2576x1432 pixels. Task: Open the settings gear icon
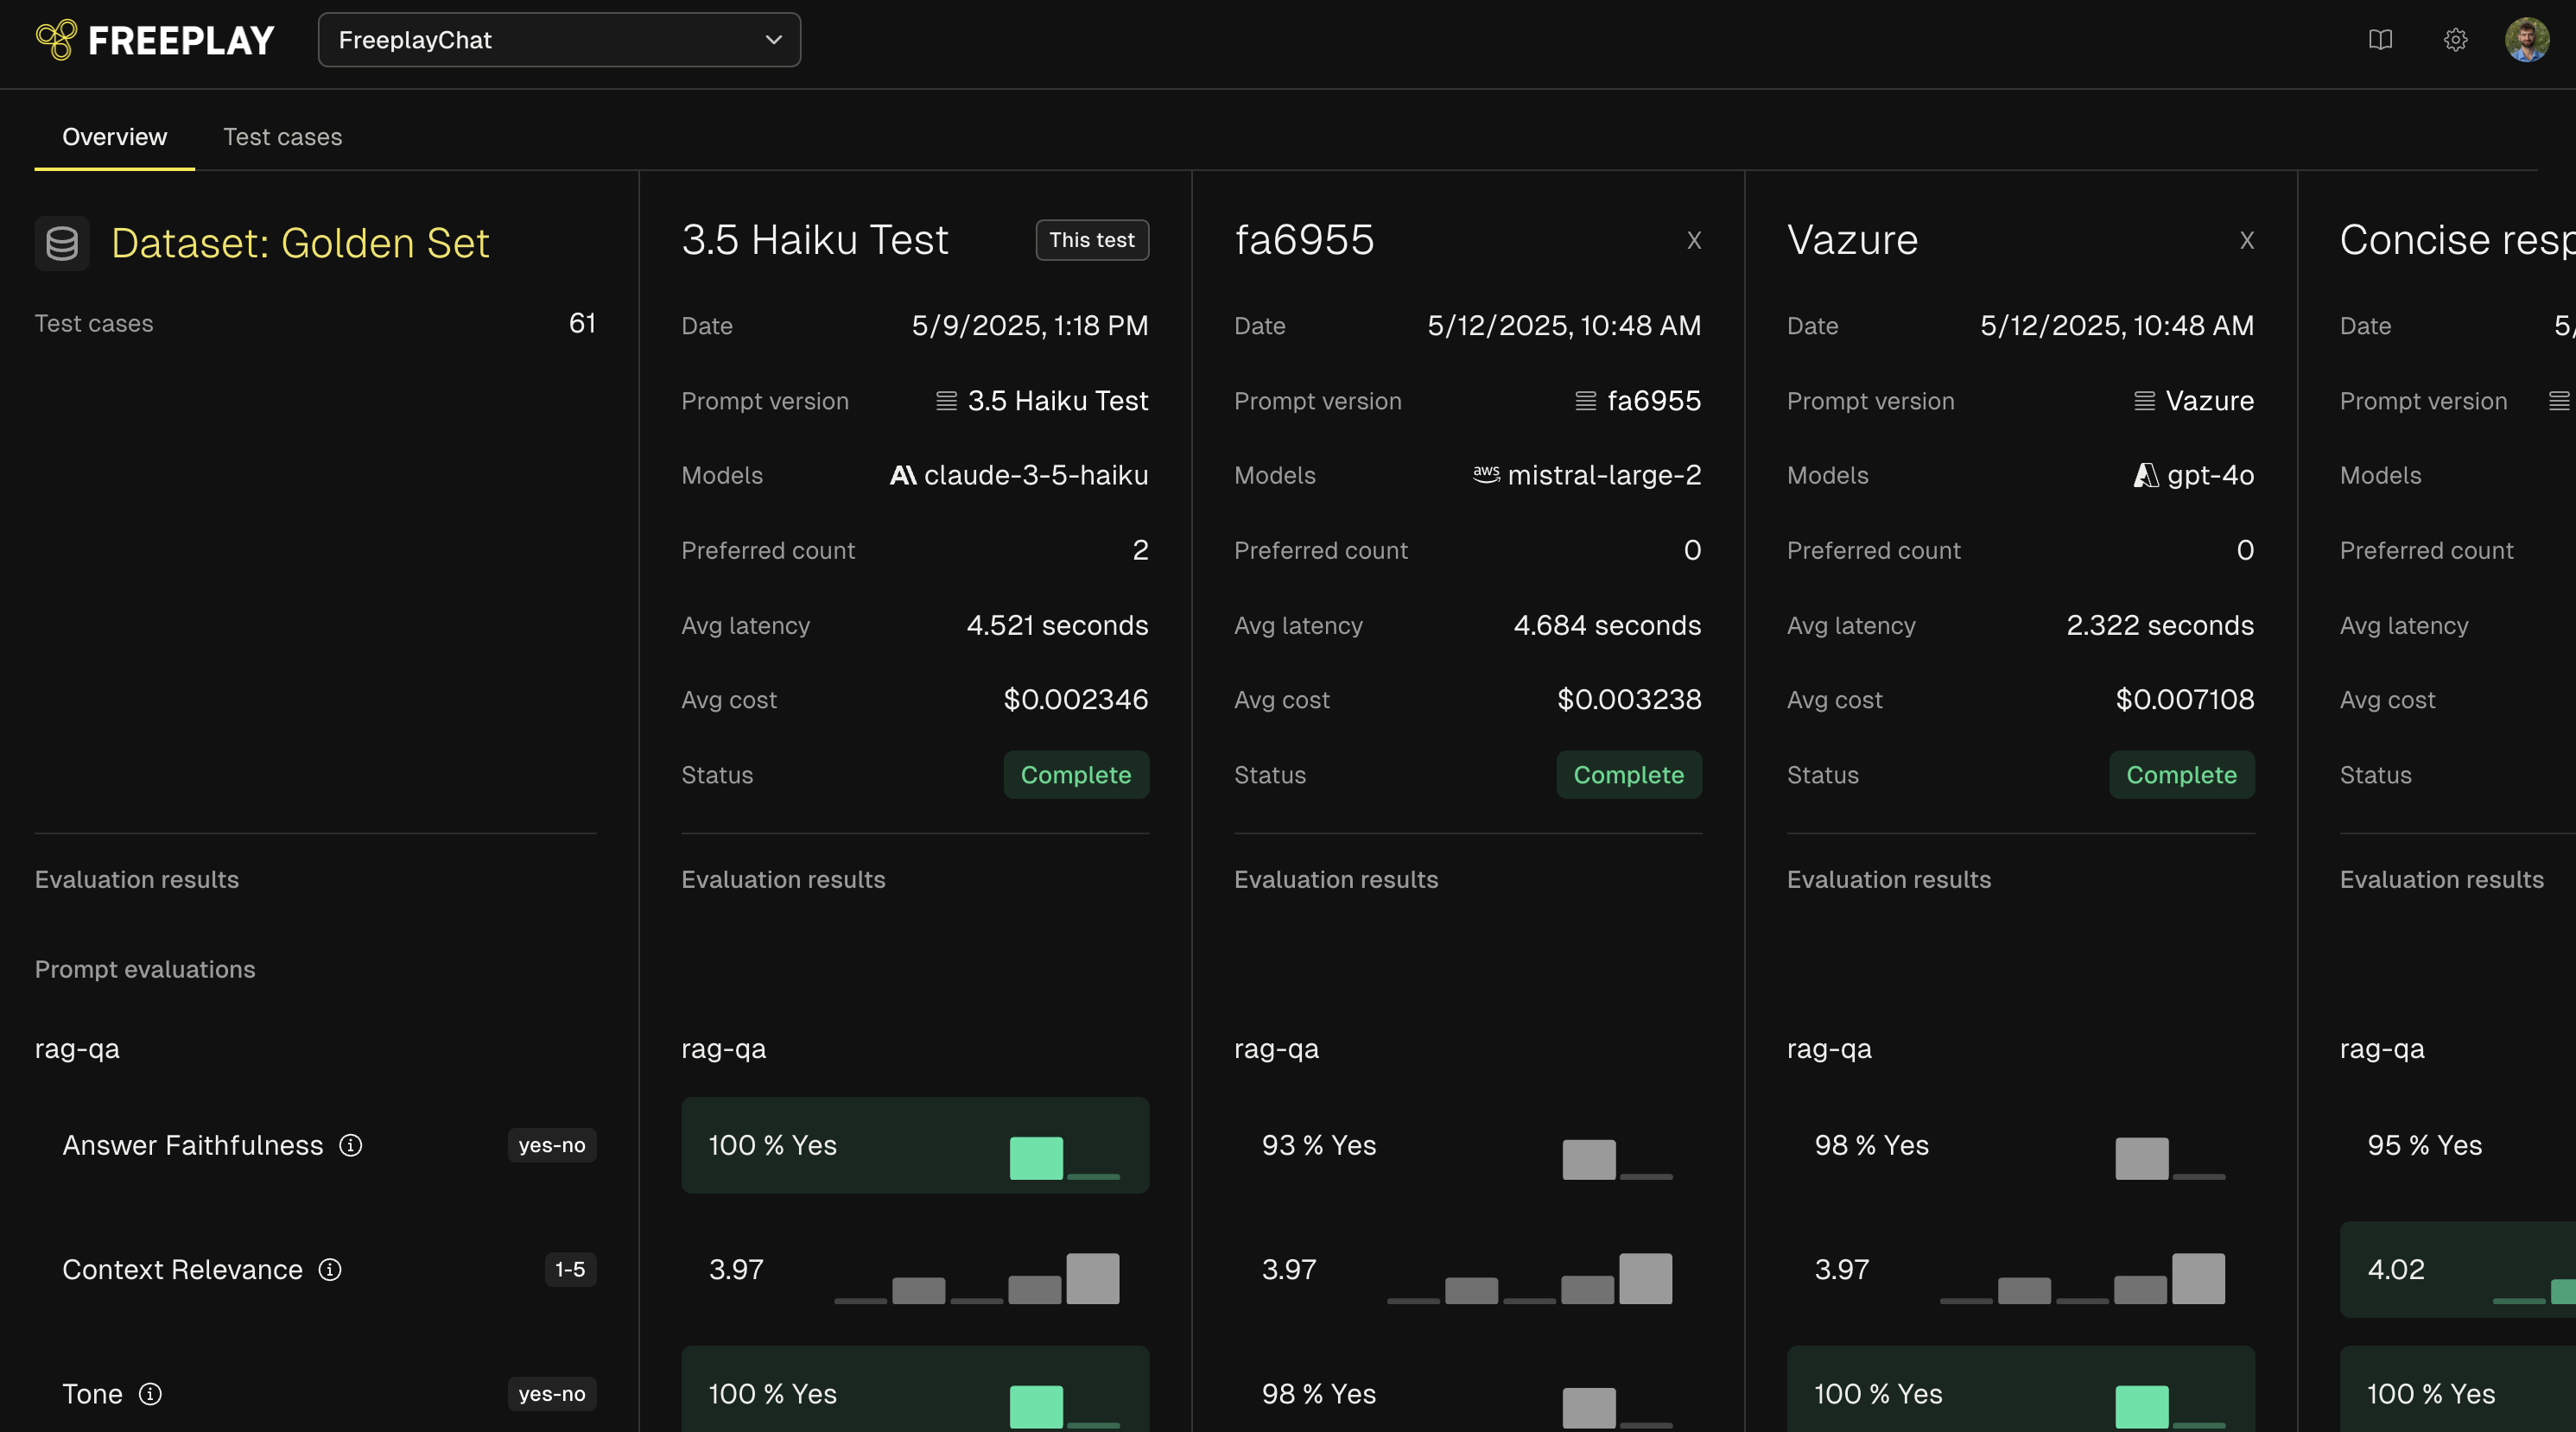2455,40
